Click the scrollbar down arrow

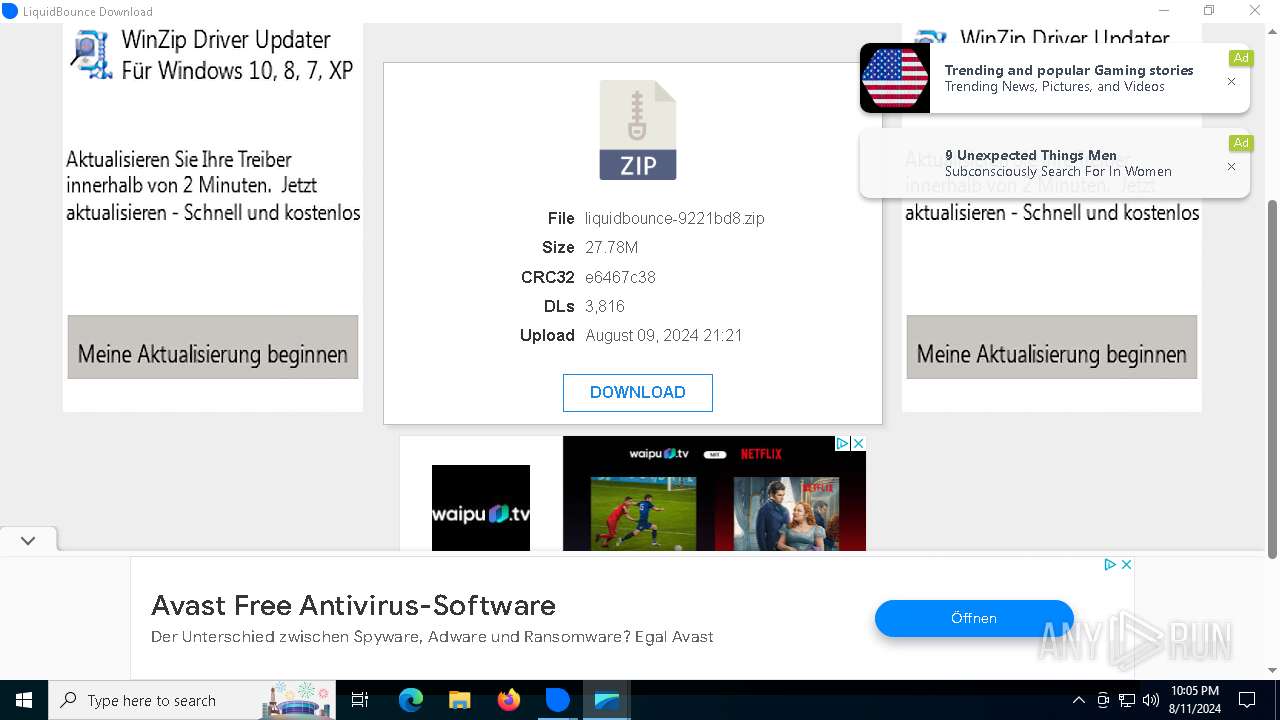[x=1272, y=671]
